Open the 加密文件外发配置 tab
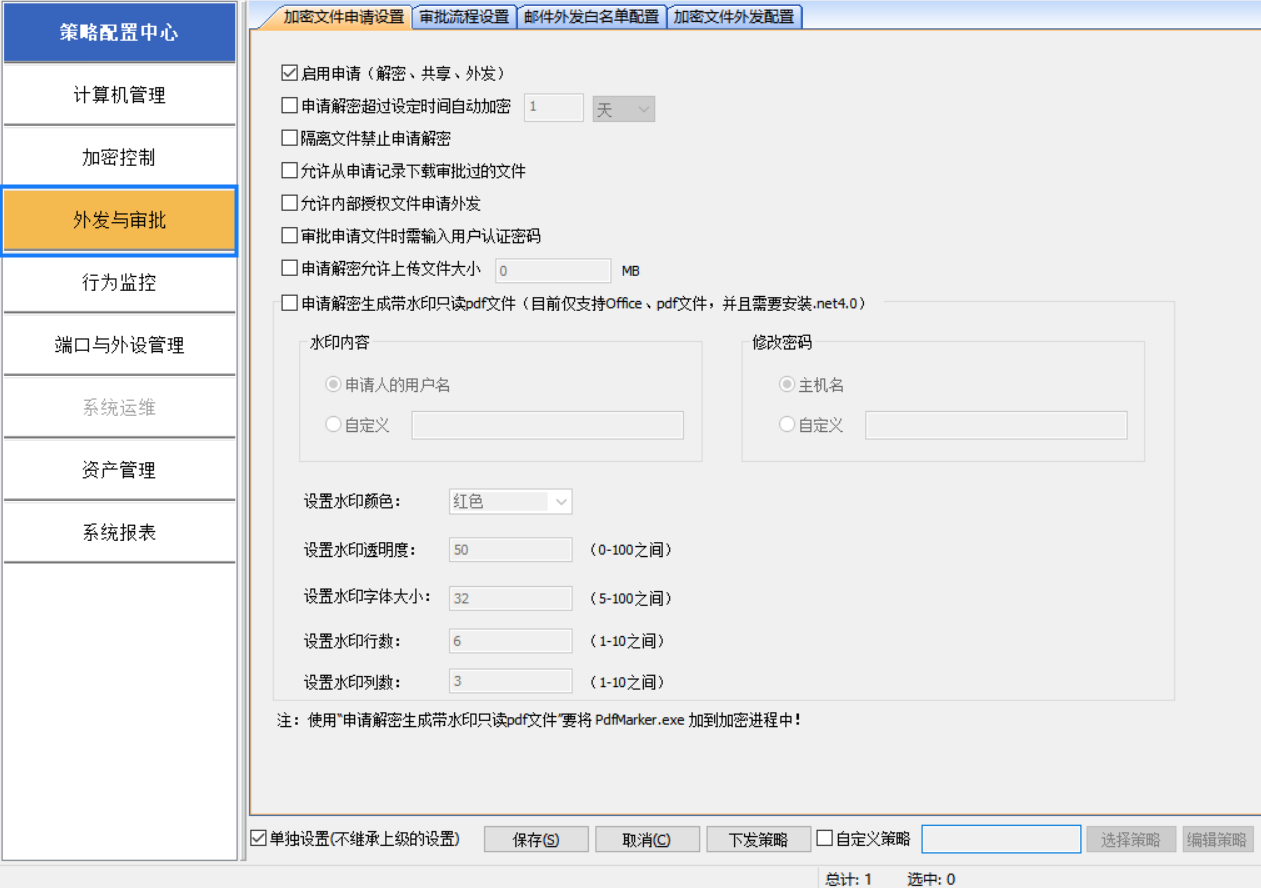The image size is (1261, 888). click(733, 17)
